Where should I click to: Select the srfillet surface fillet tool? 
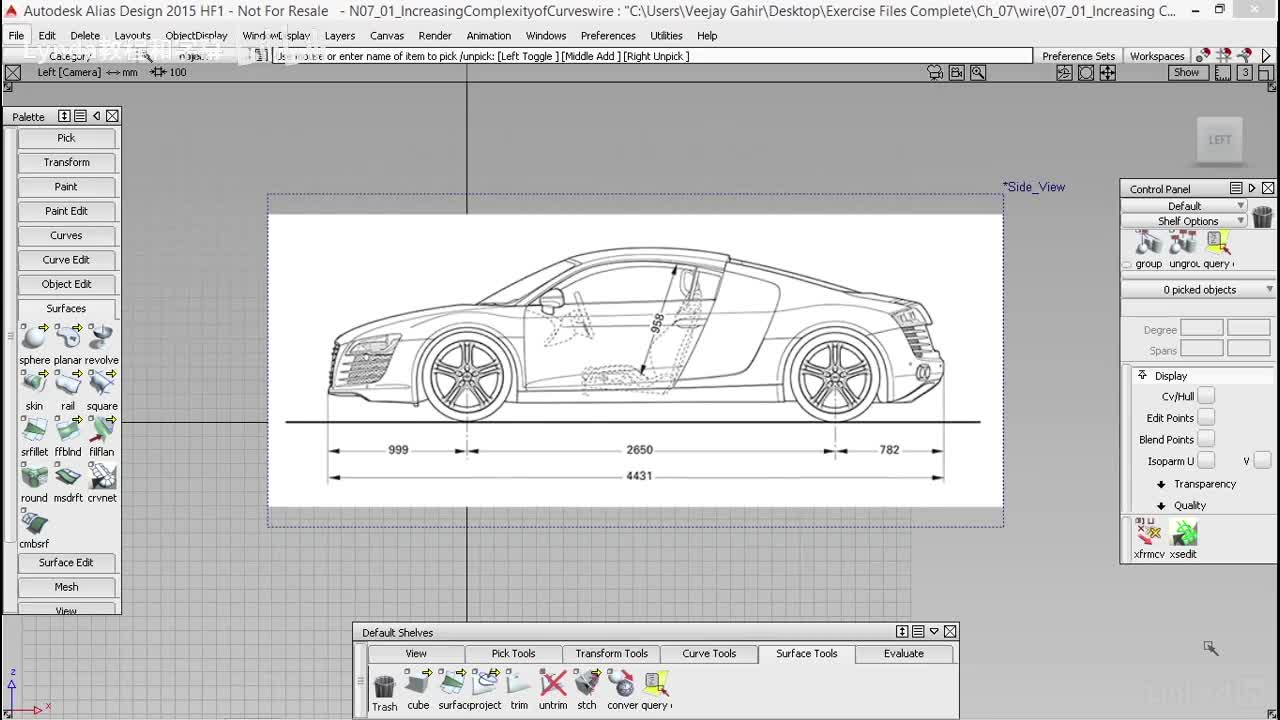pos(34,430)
